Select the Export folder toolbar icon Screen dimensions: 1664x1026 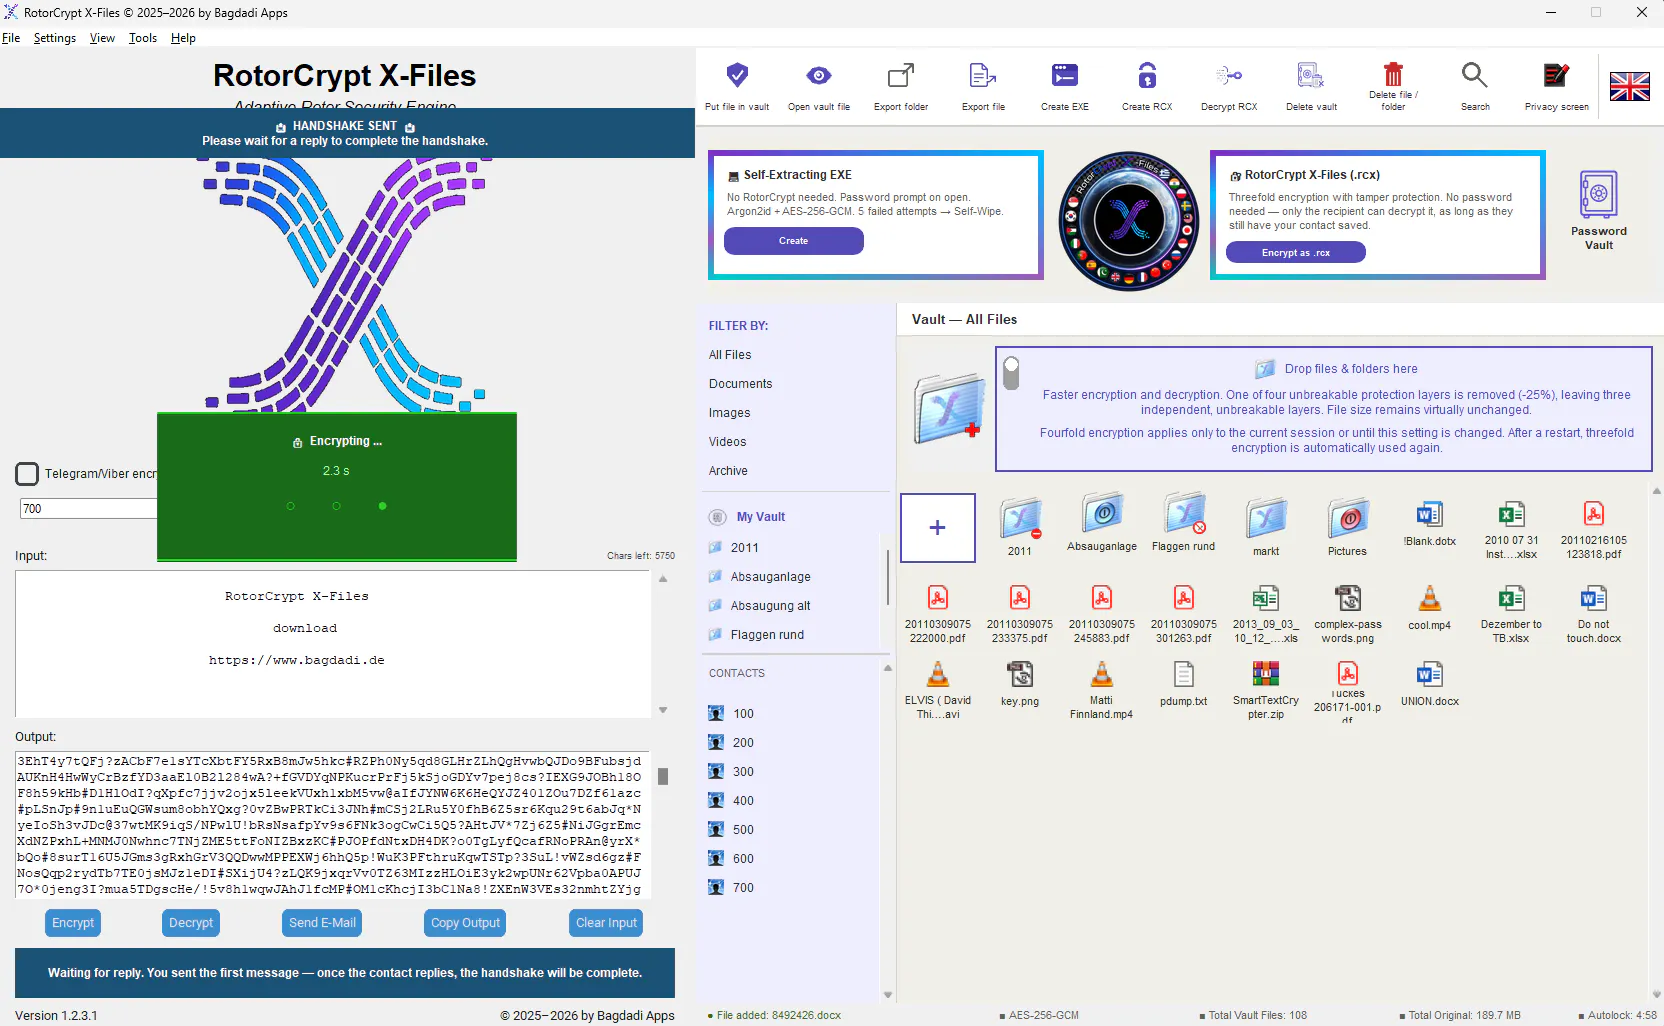pyautogui.click(x=901, y=75)
